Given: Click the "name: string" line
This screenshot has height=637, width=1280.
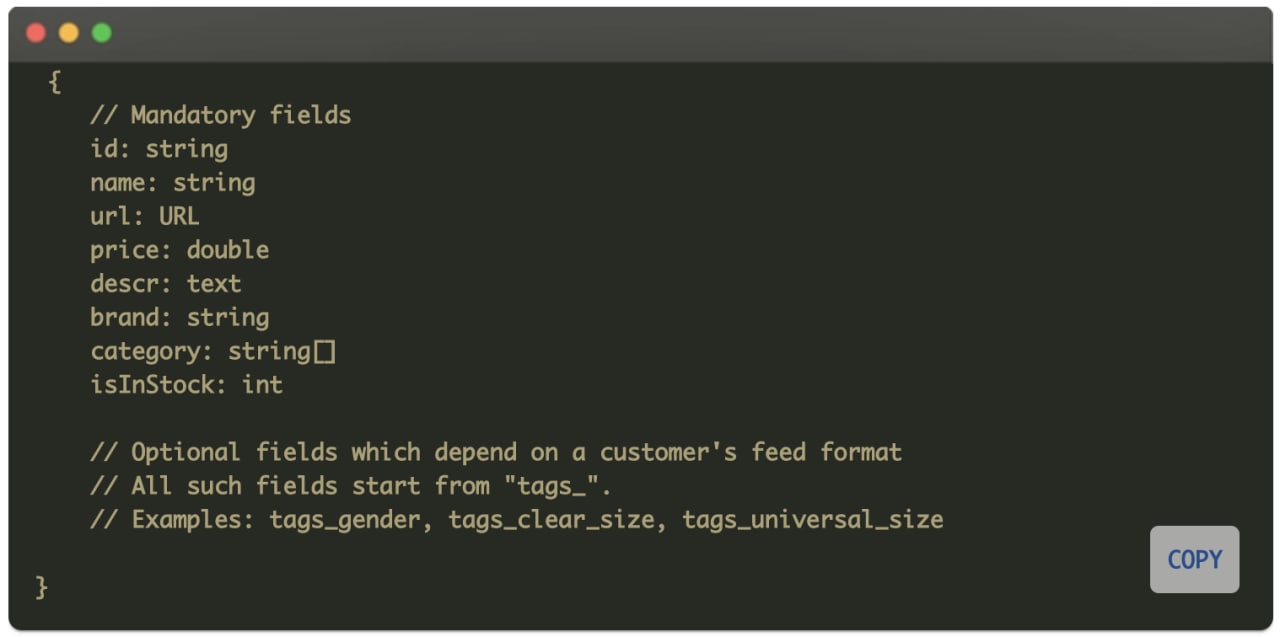Looking at the screenshot, I should click(173, 183).
